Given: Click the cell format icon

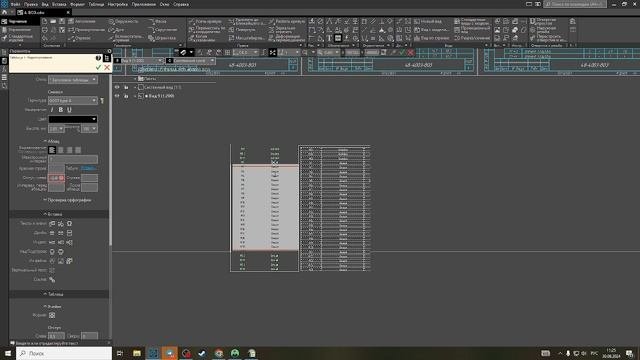Looking at the screenshot, I should click(x=52, y=315).
